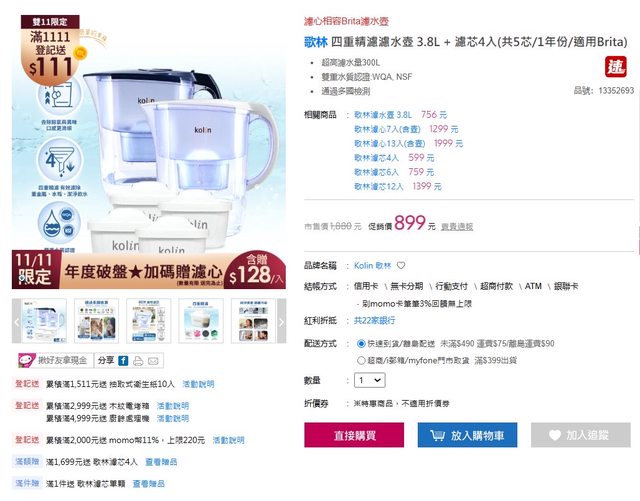
Task: Click the heart icon next to Kolin 歌林
Action: point(401,266)
